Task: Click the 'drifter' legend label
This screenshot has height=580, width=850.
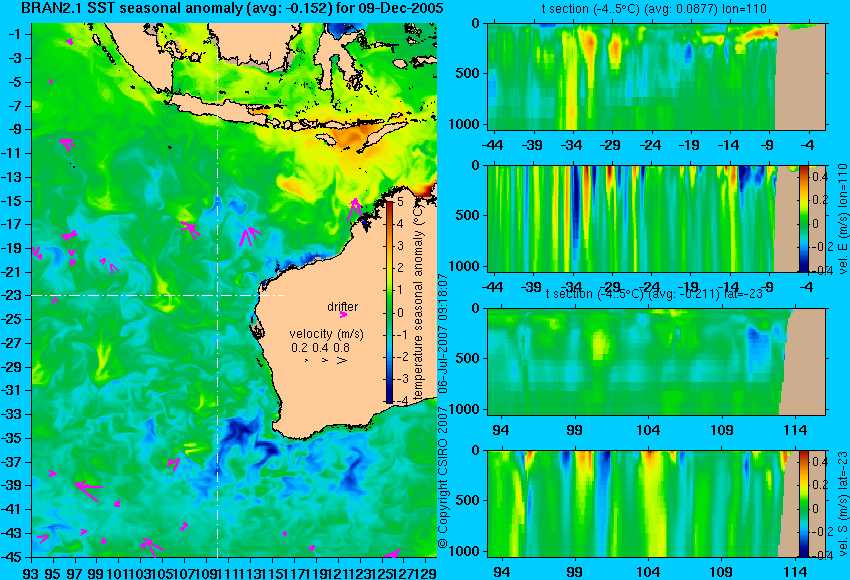Action: click(x=343, y=307)
